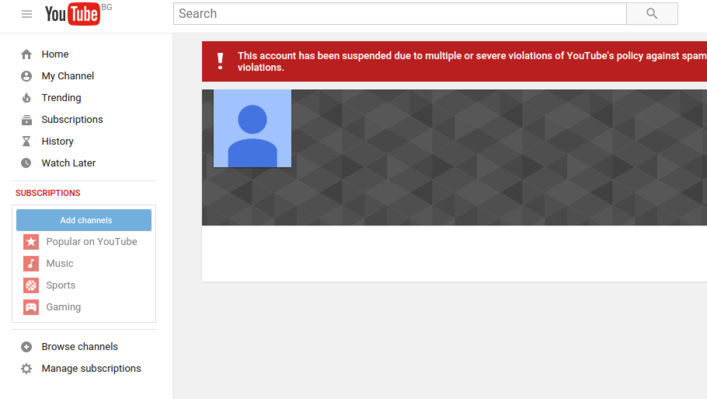Open Manage subscriptions

coord(91,368)
